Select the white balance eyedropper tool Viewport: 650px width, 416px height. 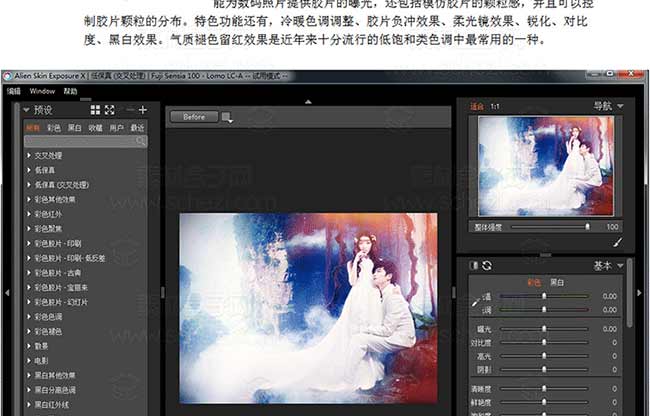click(x=476, y=302)
